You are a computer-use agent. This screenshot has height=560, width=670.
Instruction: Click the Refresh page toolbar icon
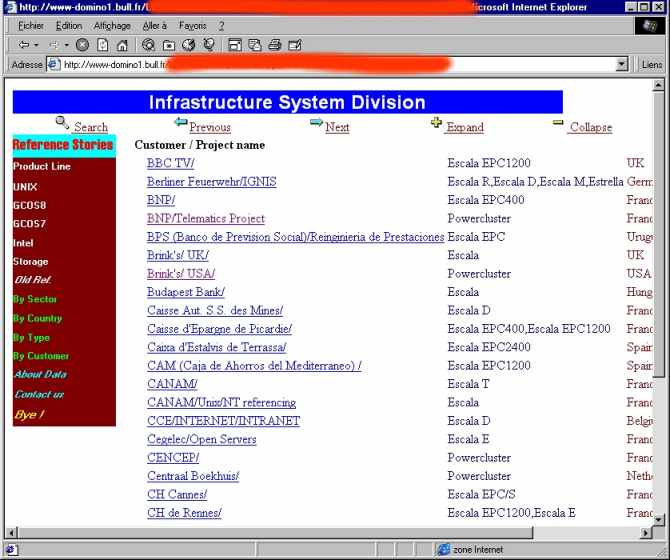pyautogui.click(x=103, y=44)
